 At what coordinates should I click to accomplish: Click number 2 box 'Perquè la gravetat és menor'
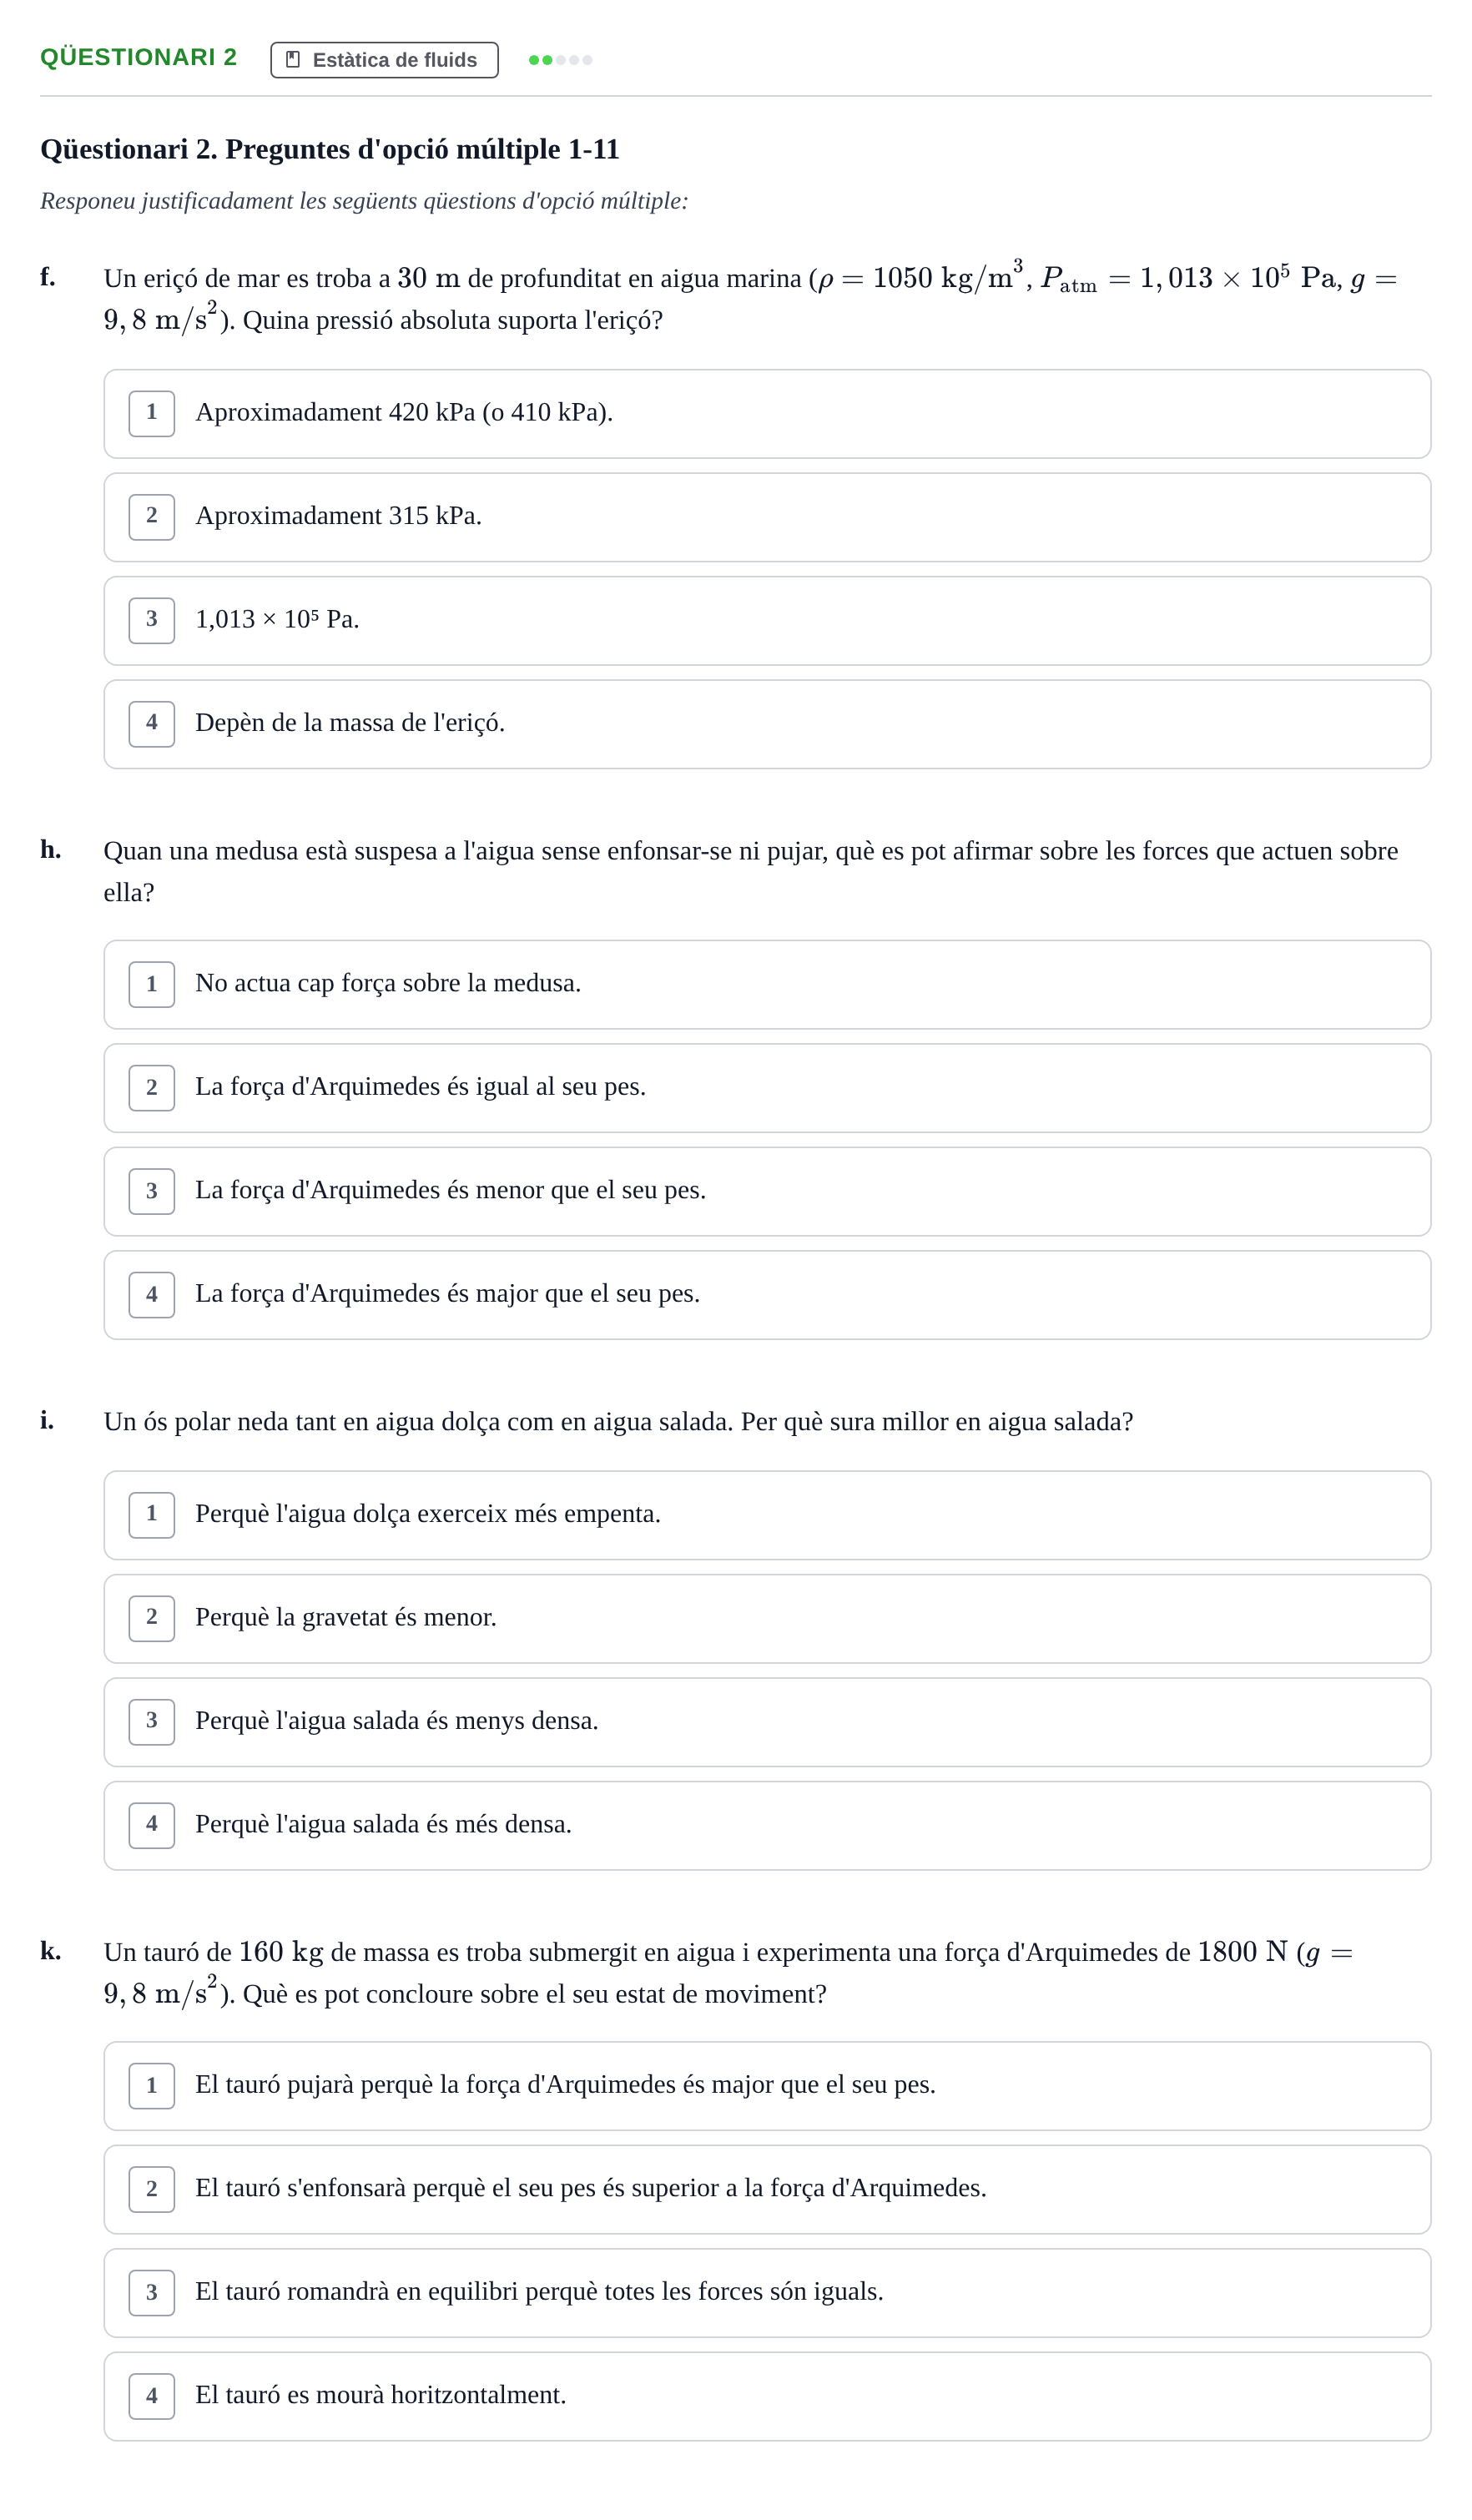coord(152,1619)
